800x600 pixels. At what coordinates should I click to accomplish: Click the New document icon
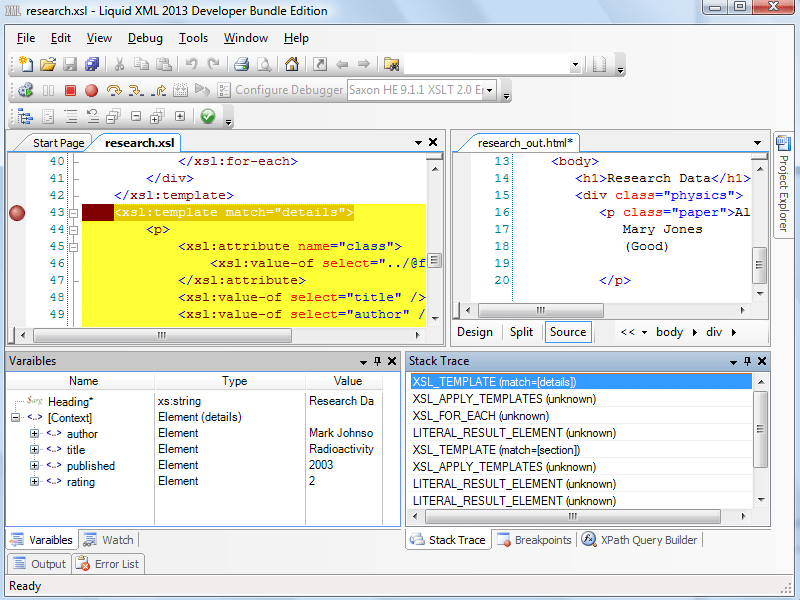coord(26,64)
